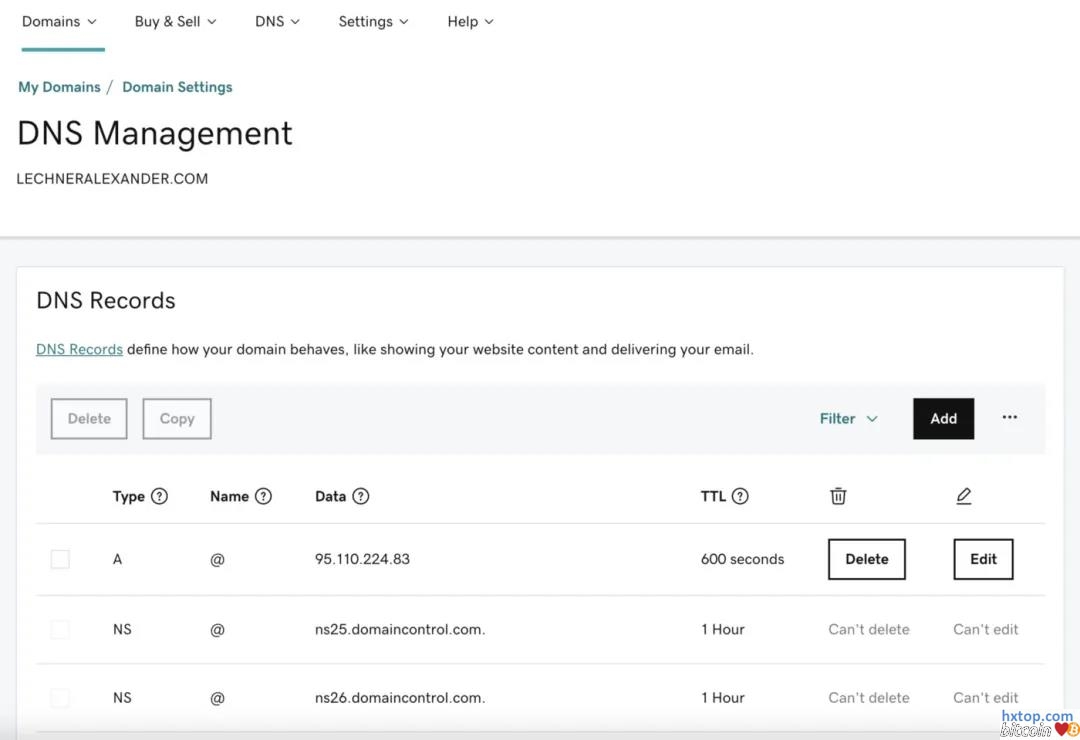Viewport: 1080px width, 740px height.
Task: Open the Domains navigation menu
Action: [60, 21]
